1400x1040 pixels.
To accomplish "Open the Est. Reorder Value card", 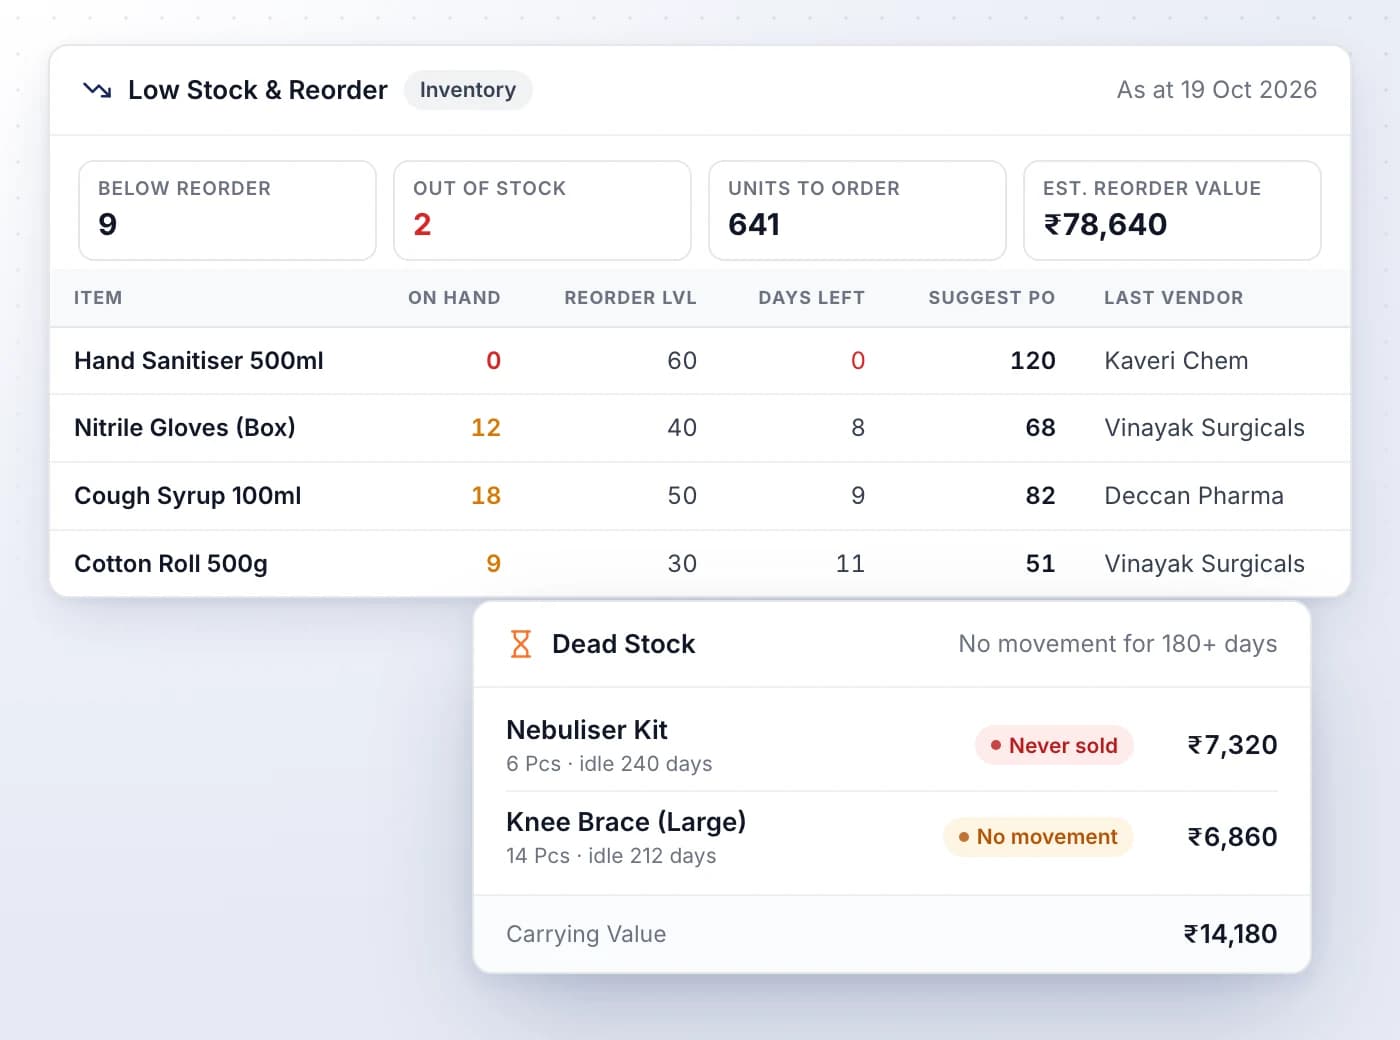I will click(1172, 210).
